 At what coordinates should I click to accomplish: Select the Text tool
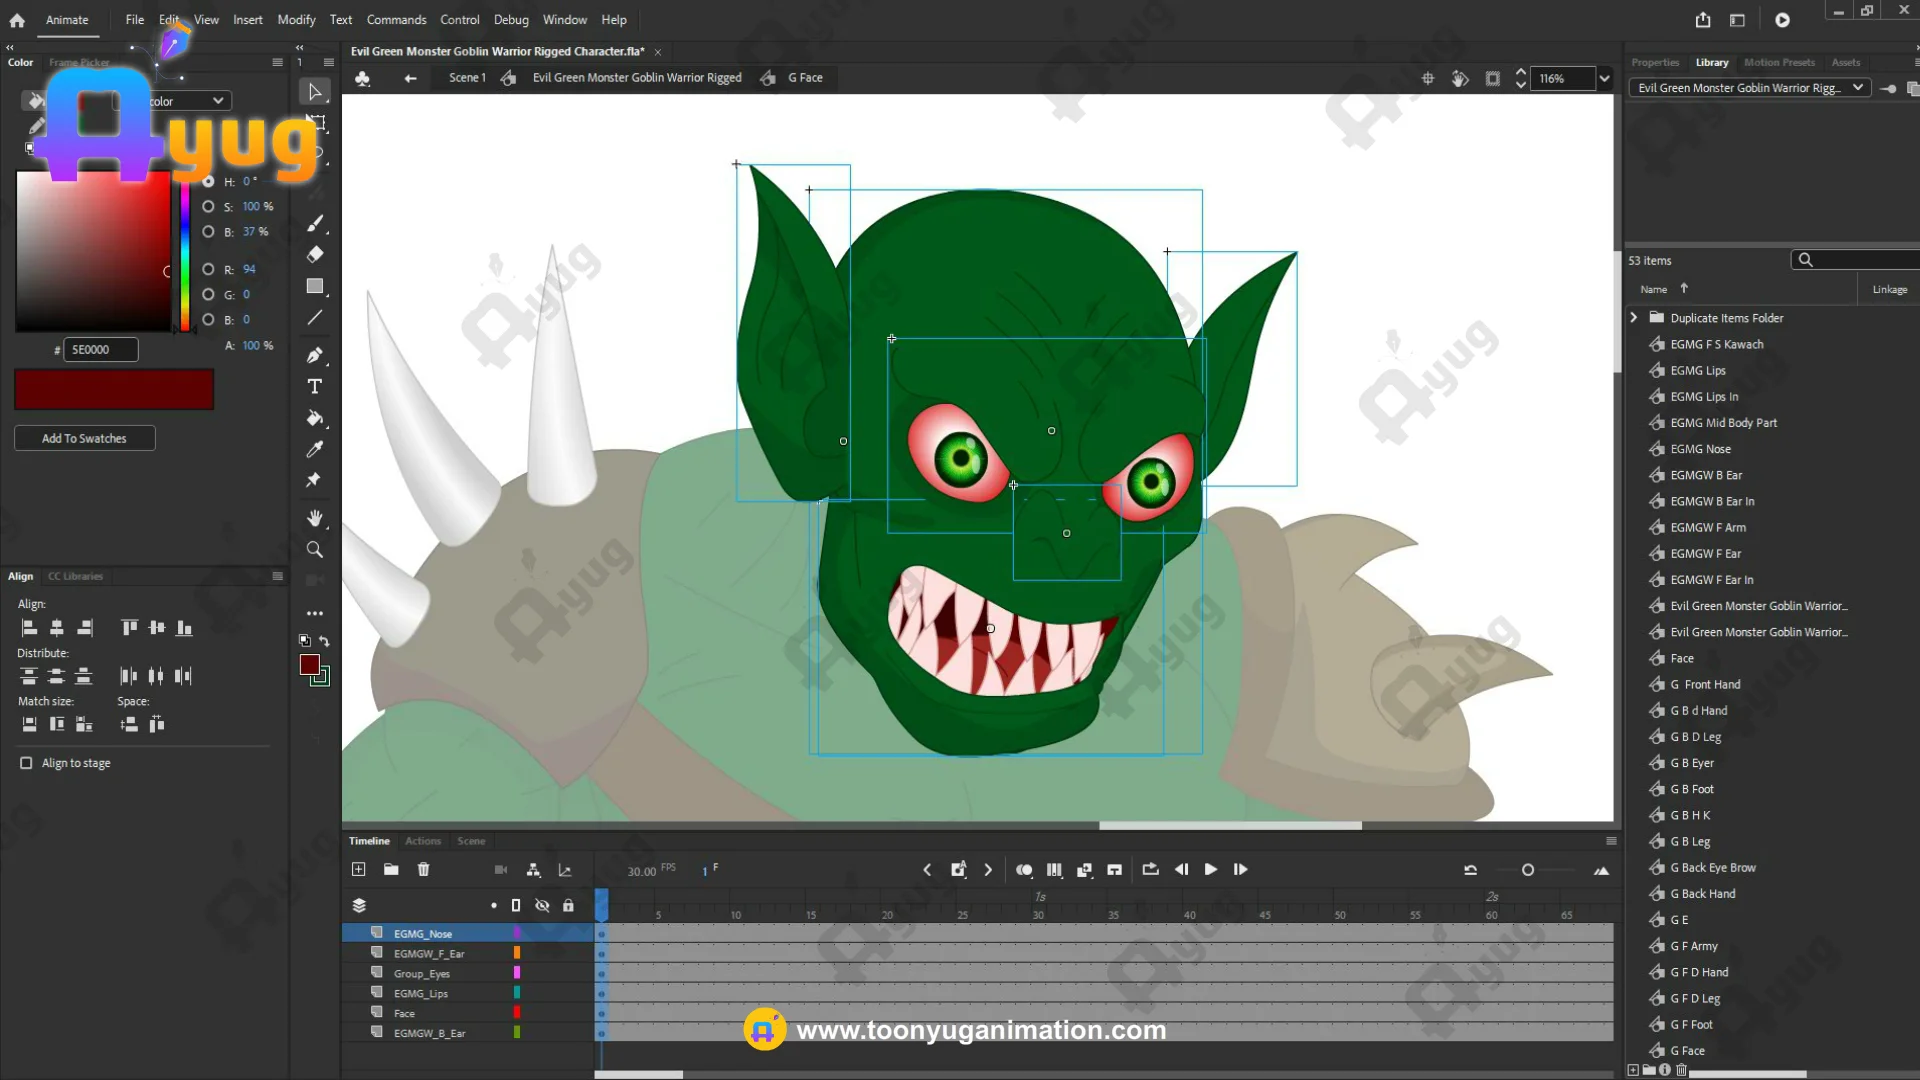tap(314, 387)
